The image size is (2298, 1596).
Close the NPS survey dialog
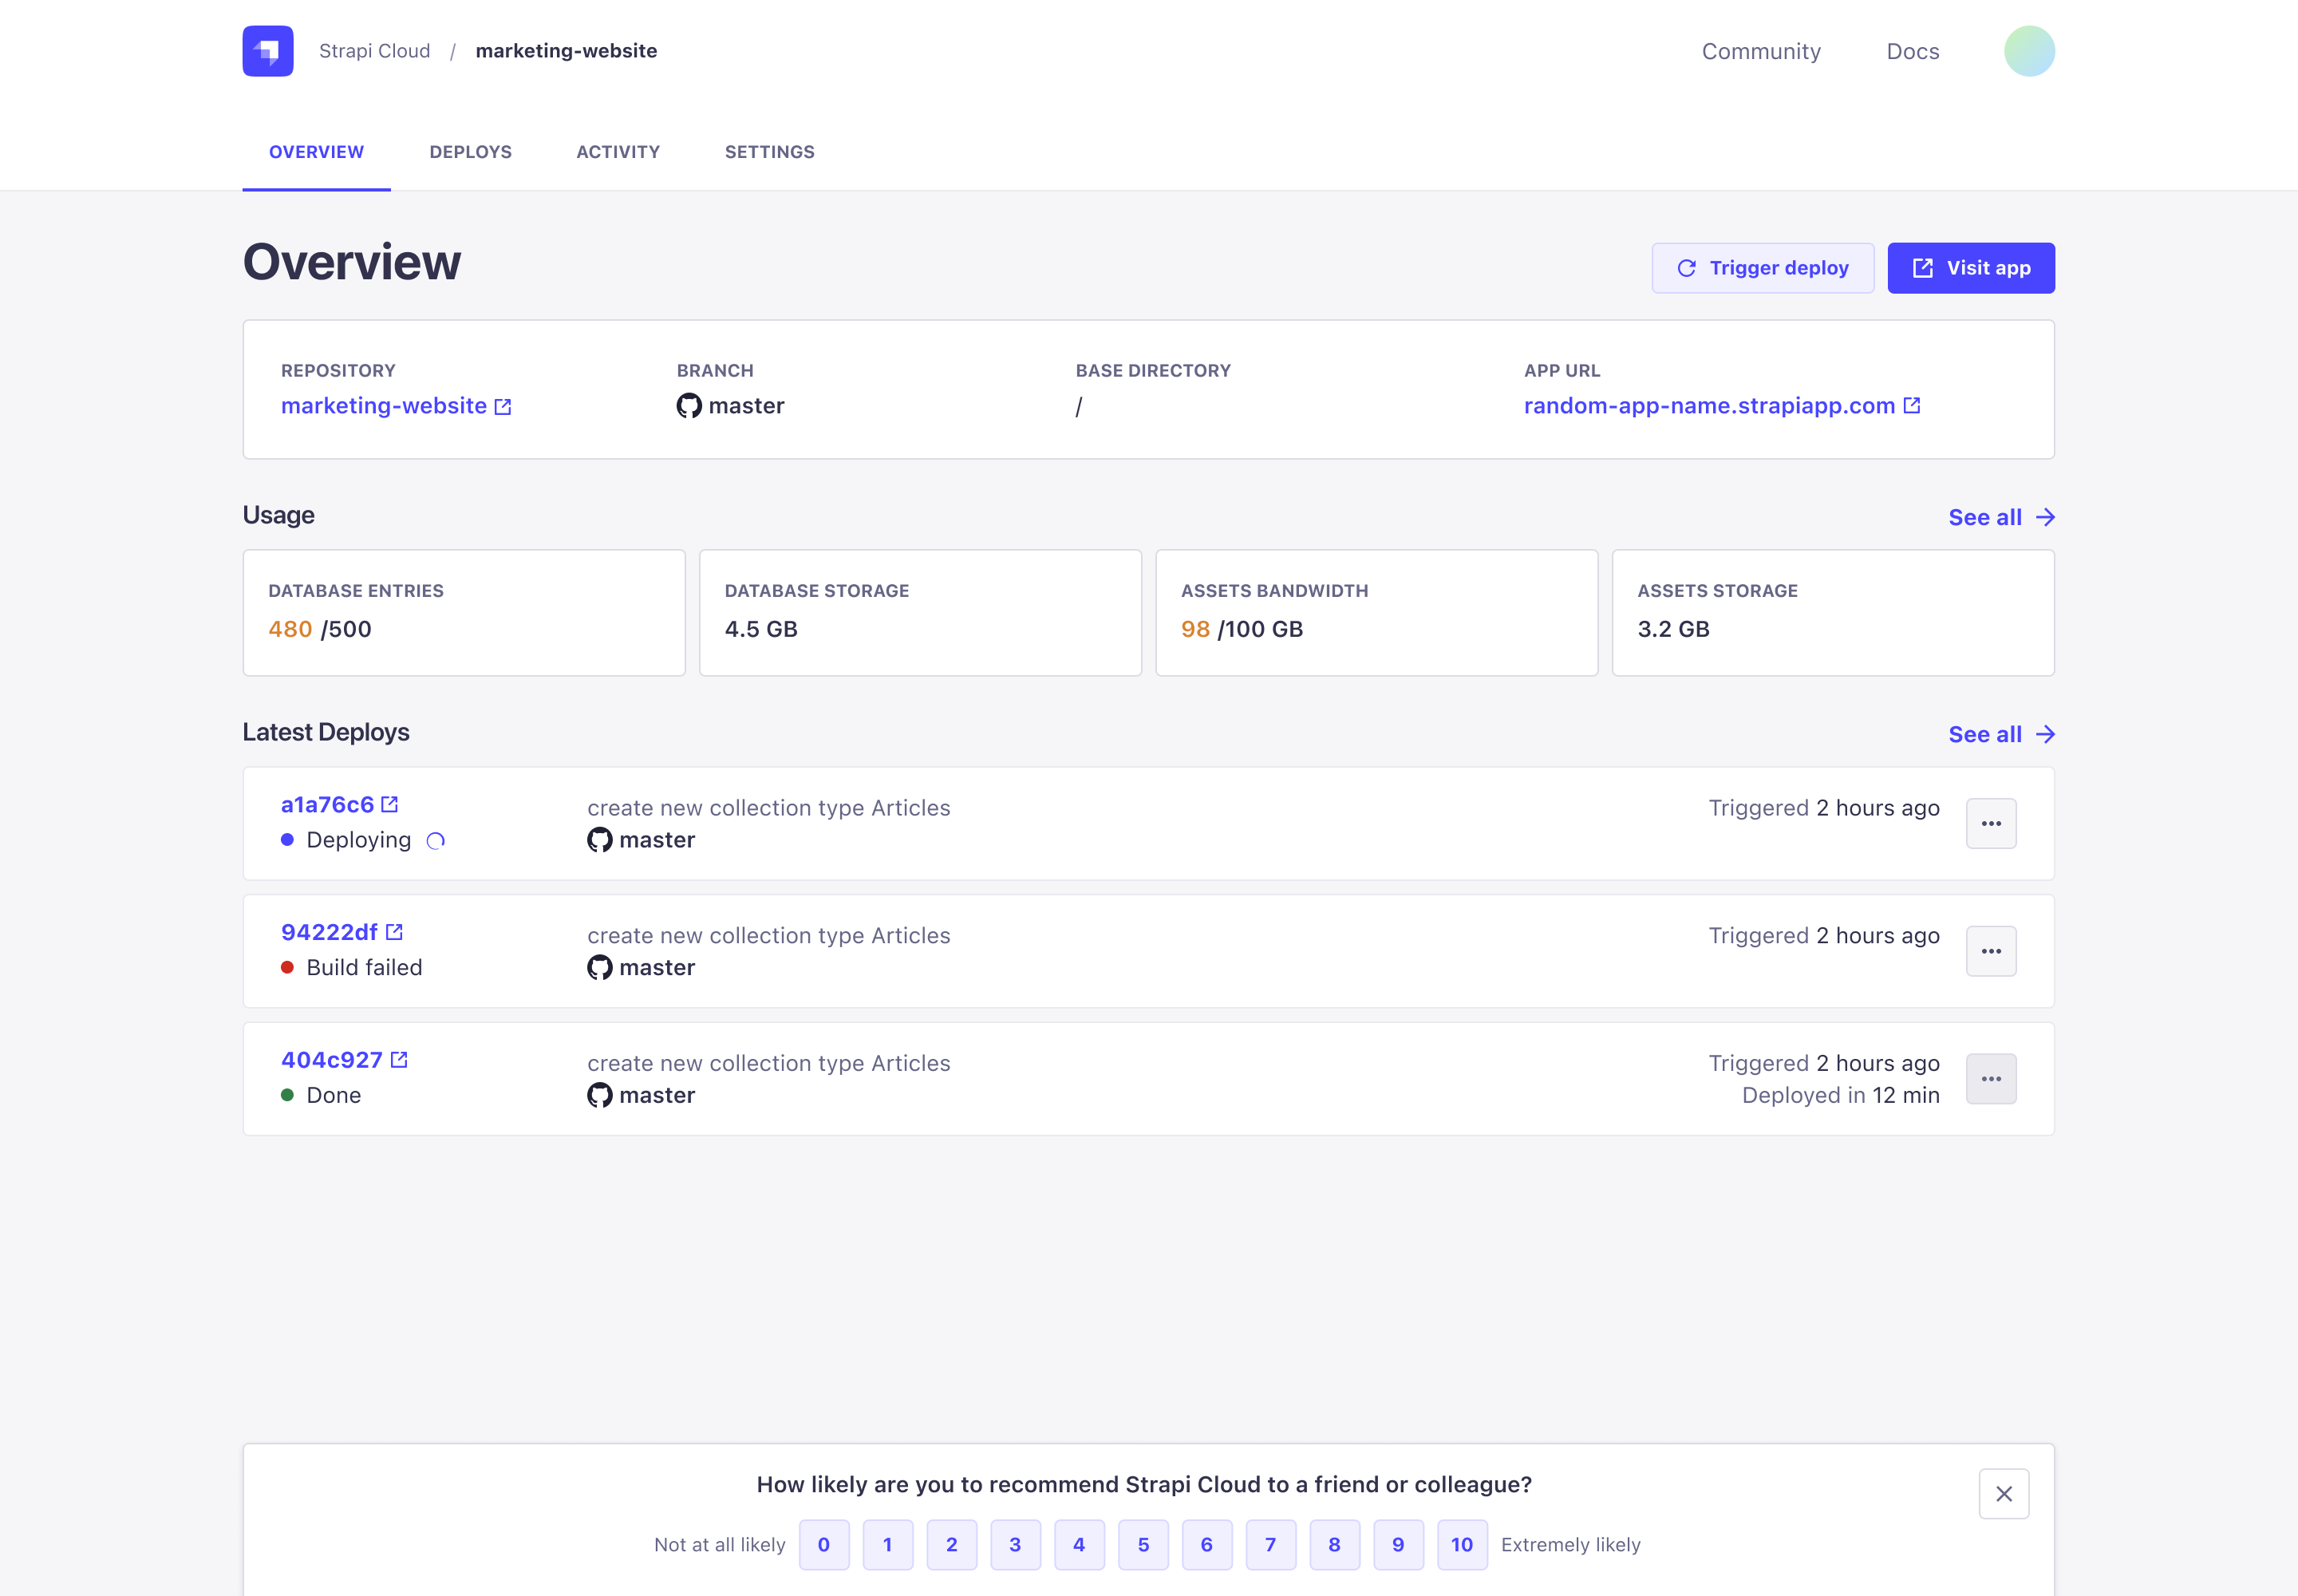click(x=2004, y=1495)
